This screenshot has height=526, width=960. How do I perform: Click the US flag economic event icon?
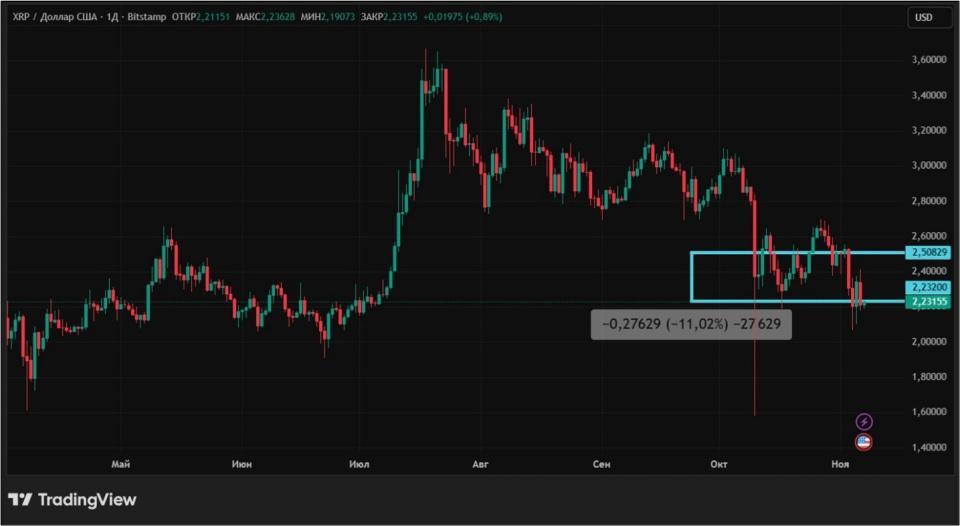[864, 441]
